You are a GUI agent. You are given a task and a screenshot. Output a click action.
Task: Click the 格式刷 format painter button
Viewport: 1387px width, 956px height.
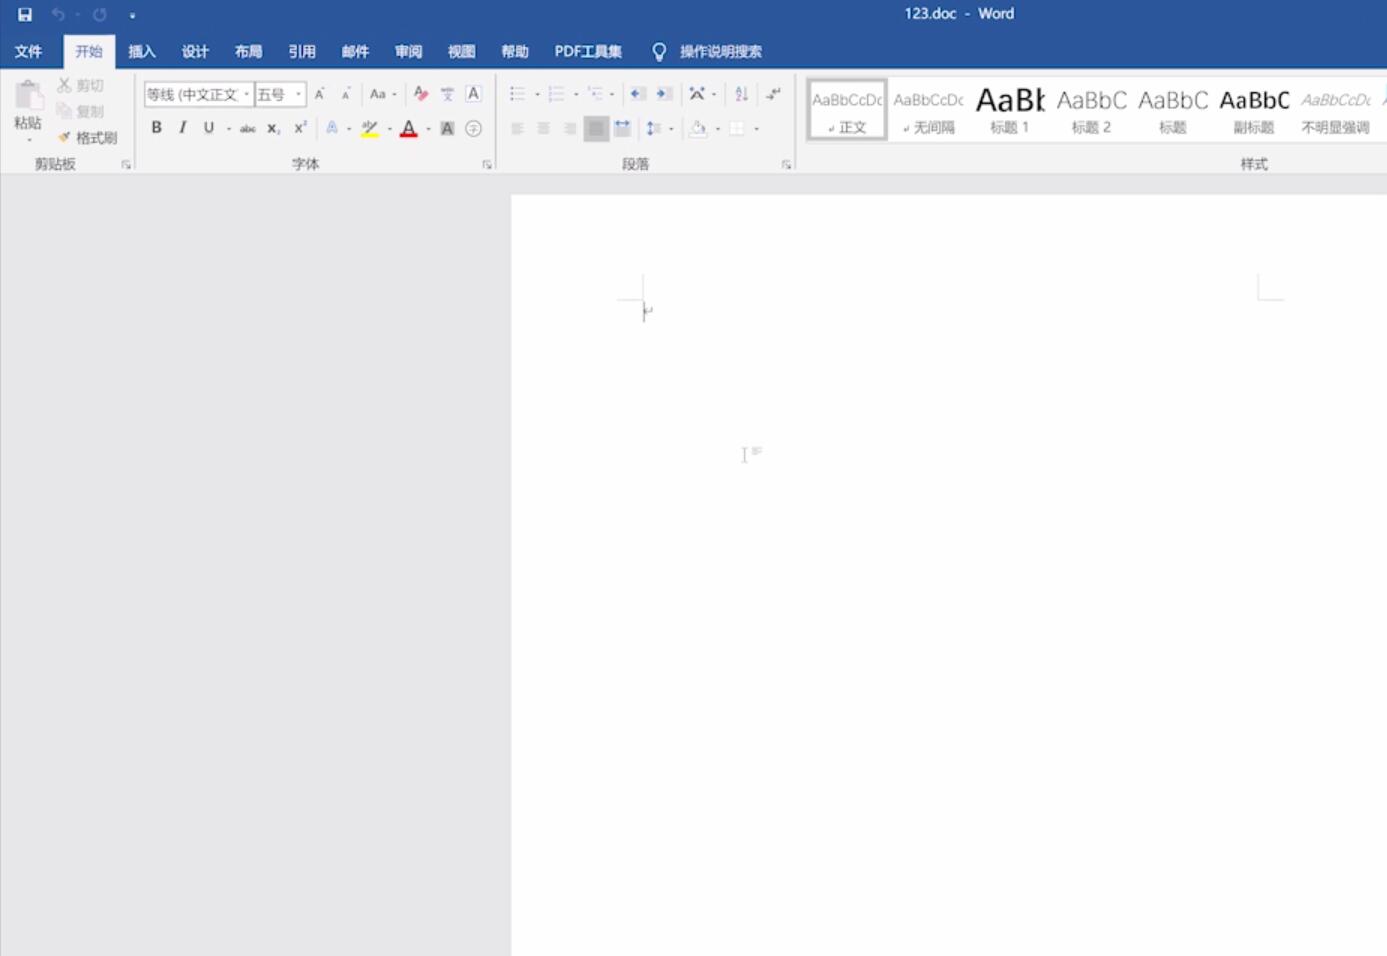tap(87, 137)
